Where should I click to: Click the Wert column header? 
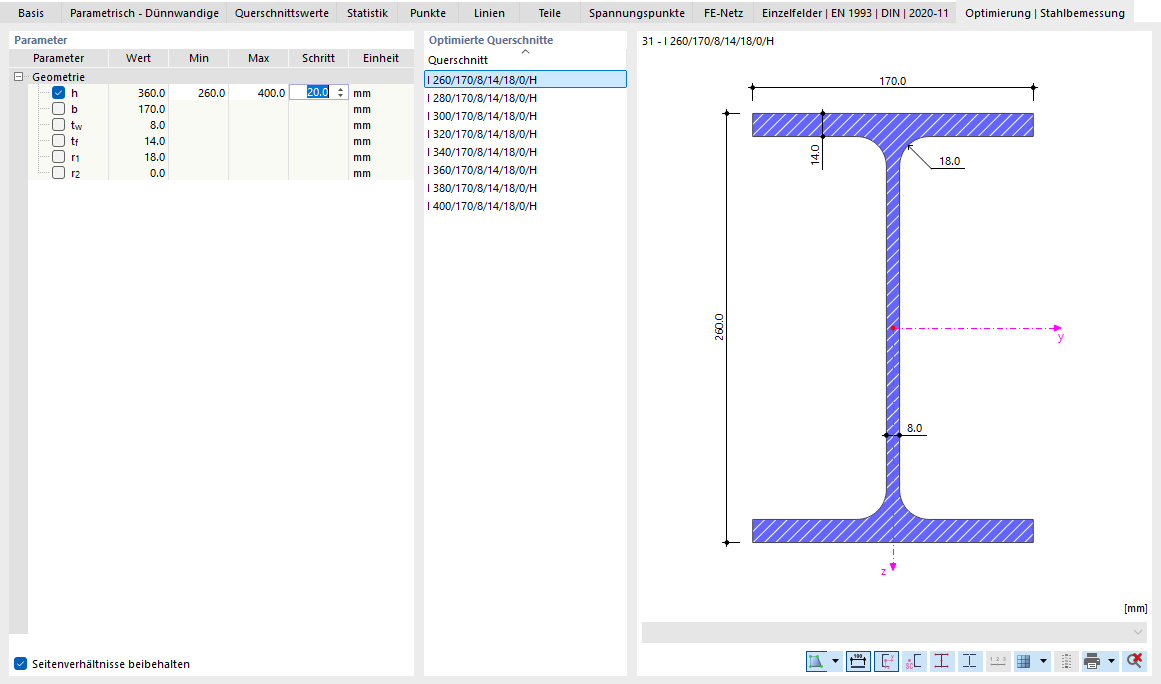click(138, 58)
